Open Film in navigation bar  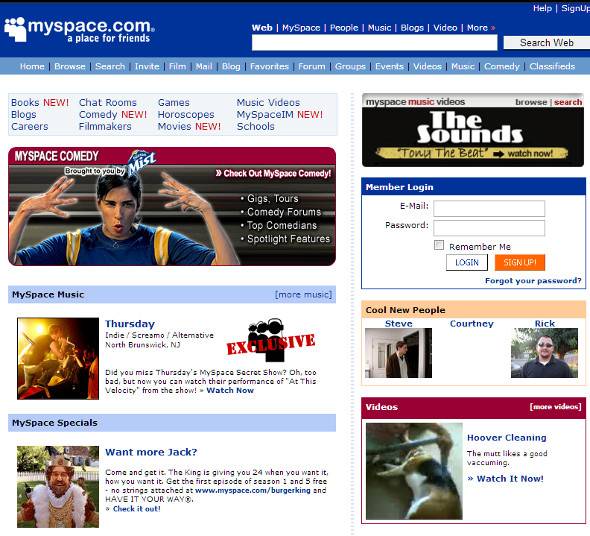[x=177, y=66]
